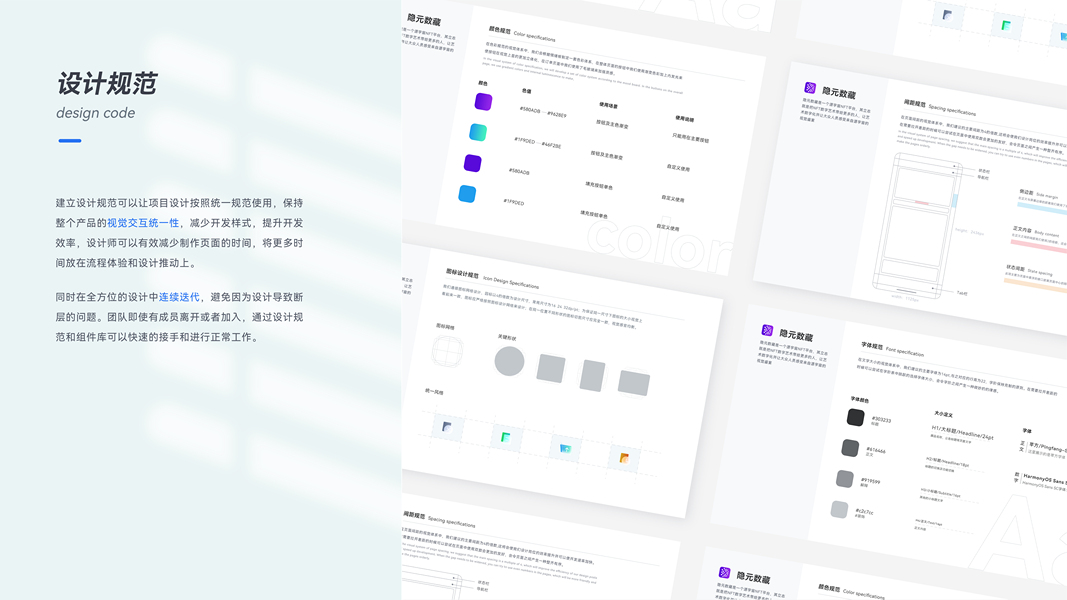This screenshot has width=1067, height=600.
Task: Click the phone wireframe in the spacing card
Action: 919,225
